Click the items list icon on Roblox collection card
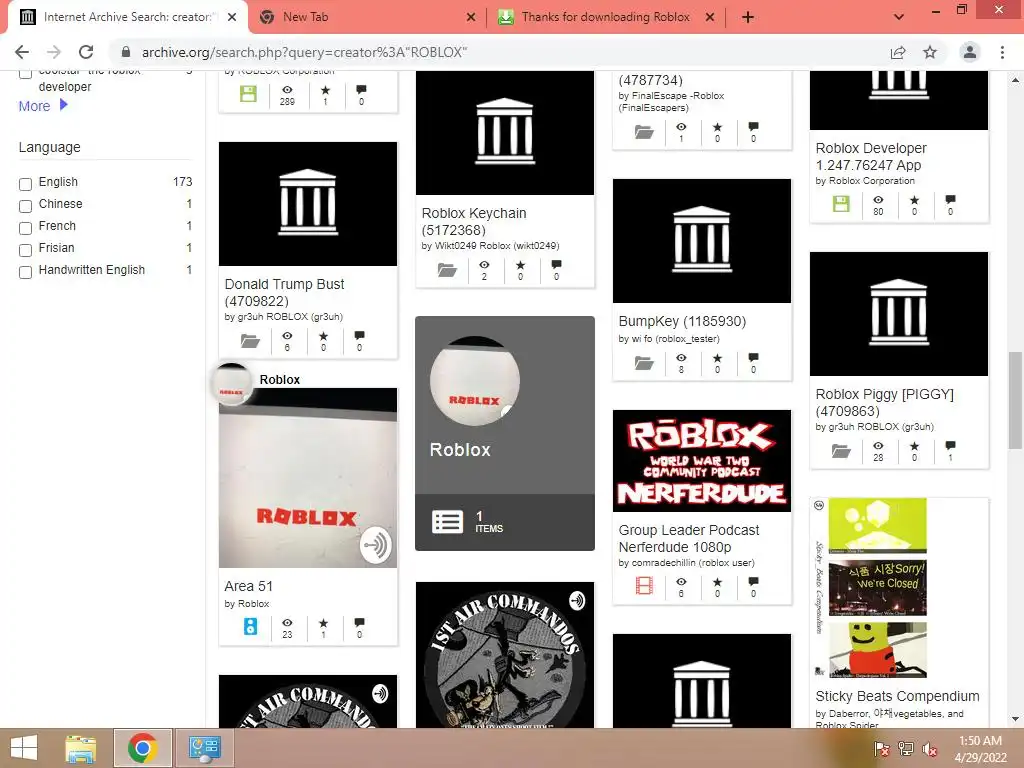The width and height of the screenshot is (1024, 768). [447, 522]
